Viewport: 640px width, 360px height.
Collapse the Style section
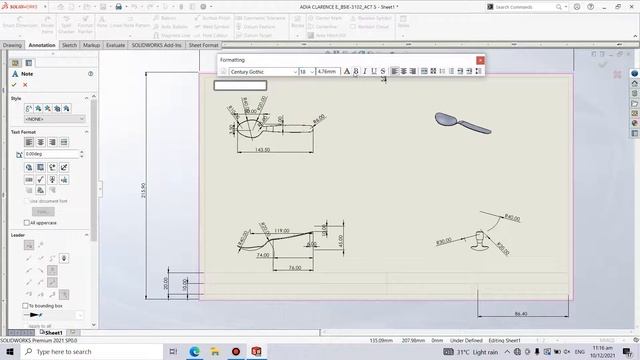point(87,98)
